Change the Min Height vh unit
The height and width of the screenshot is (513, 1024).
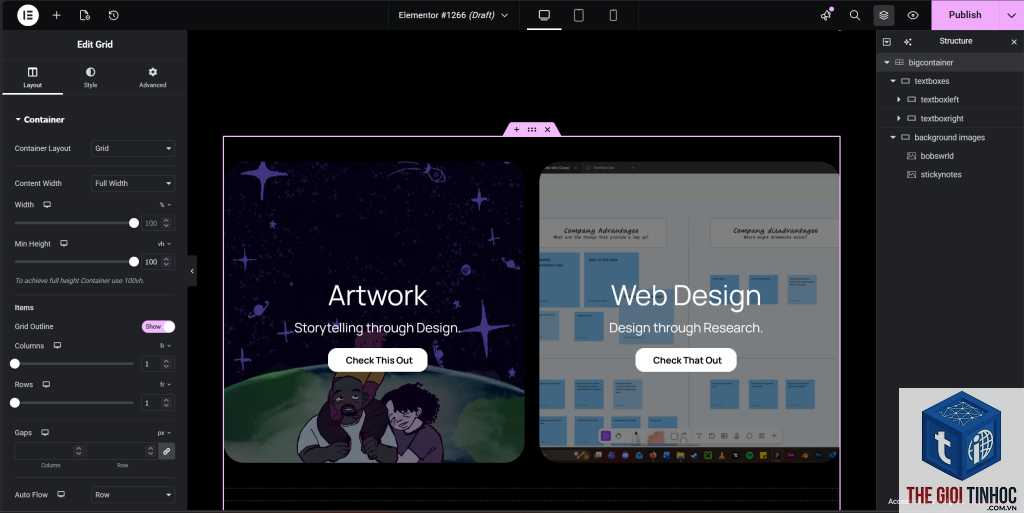click(x=164, y=243)
